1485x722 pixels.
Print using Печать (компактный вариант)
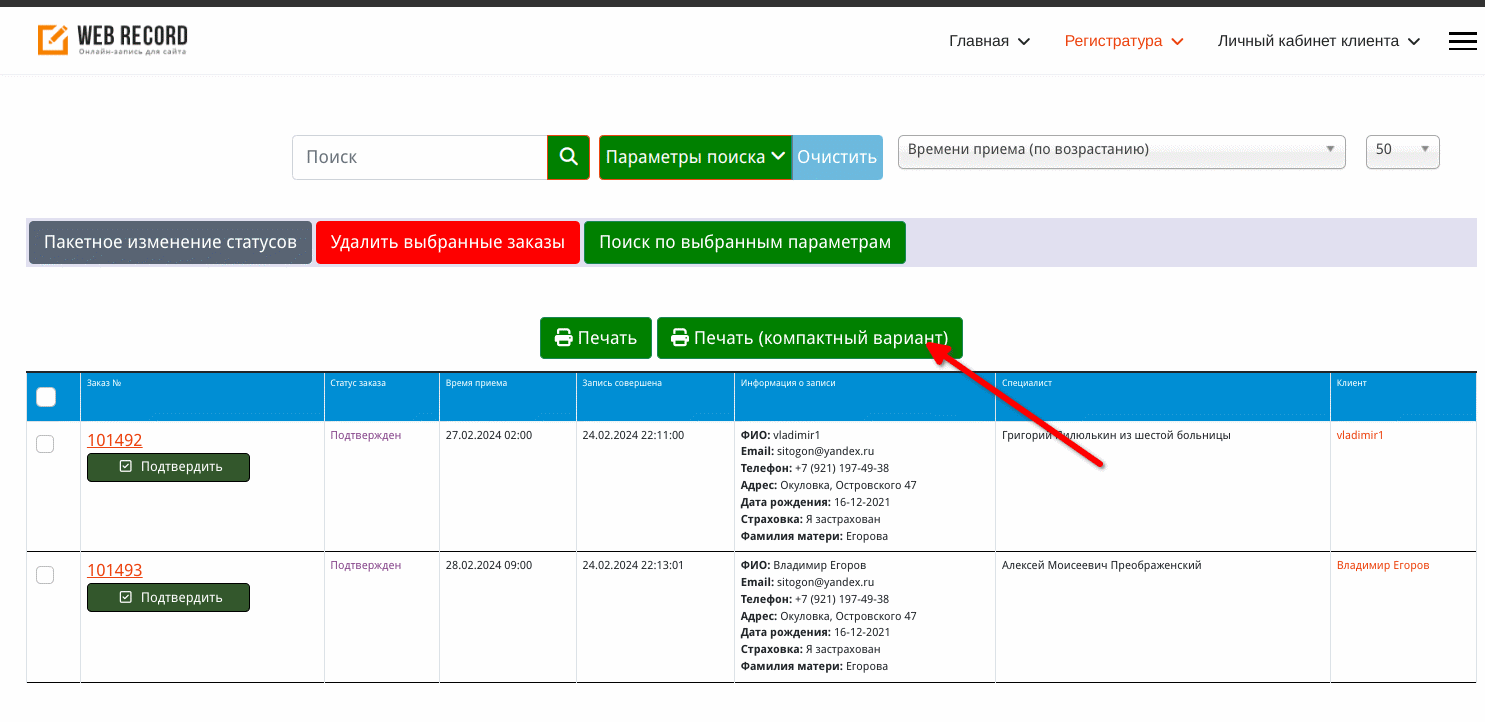pos(809,338)
